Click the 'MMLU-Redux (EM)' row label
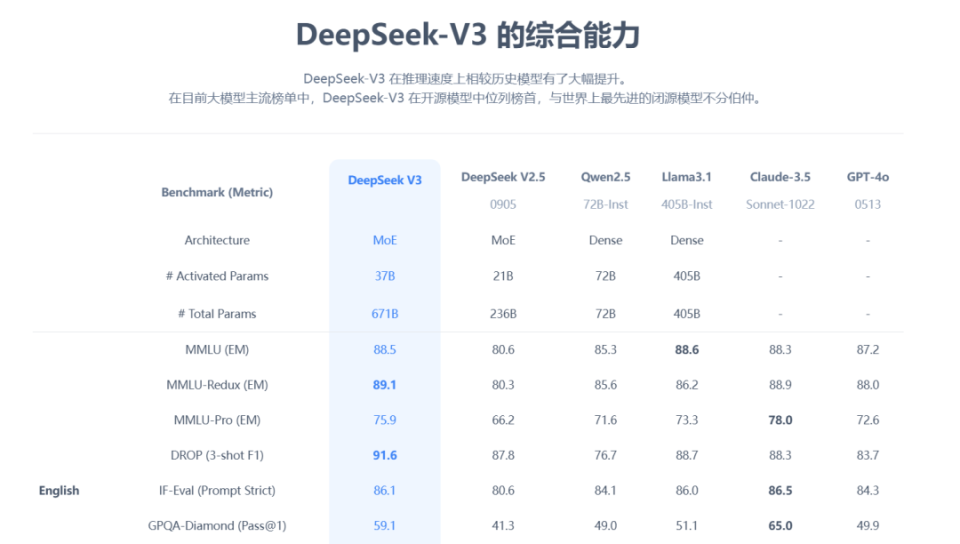 217,385
